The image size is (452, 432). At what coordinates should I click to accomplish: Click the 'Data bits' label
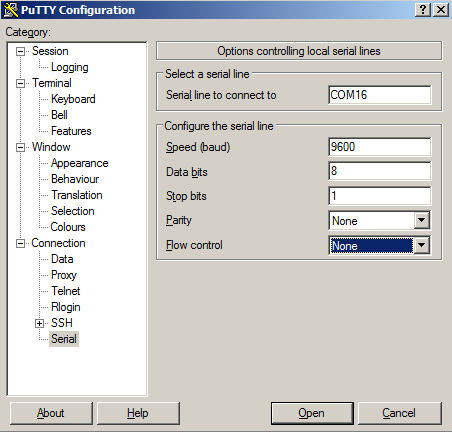[187, 172]
